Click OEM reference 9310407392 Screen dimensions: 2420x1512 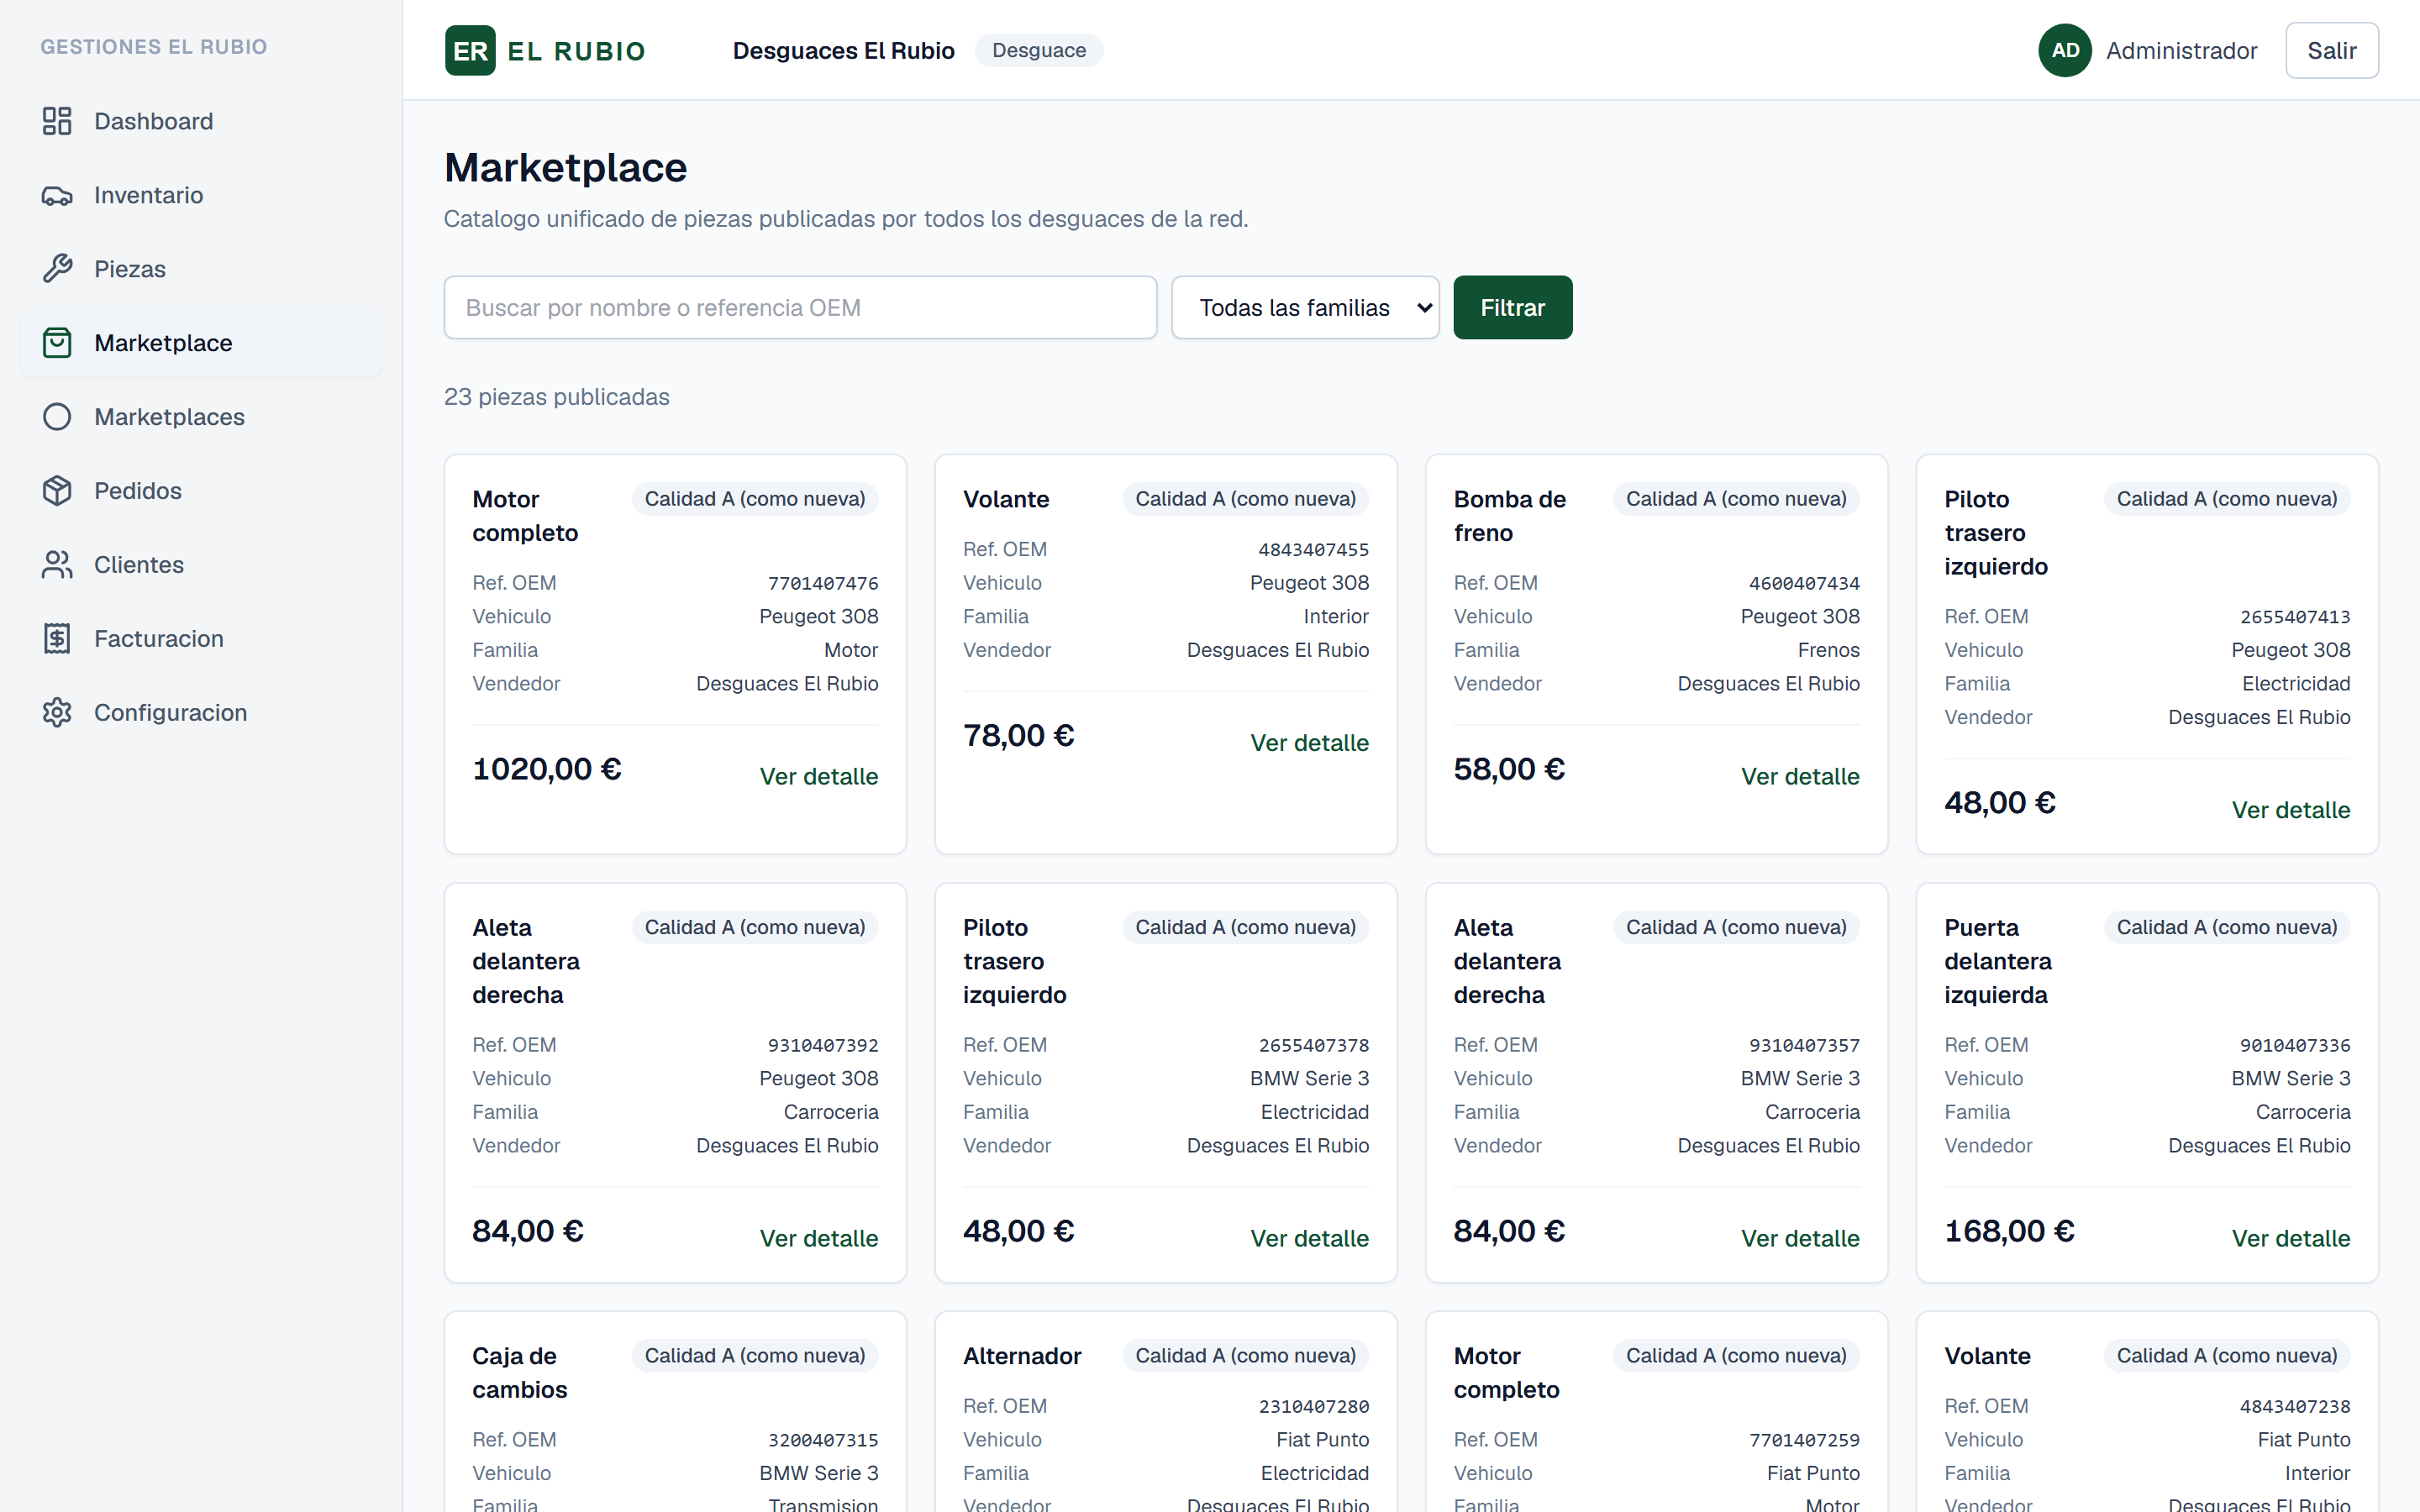coord(823,1045)
